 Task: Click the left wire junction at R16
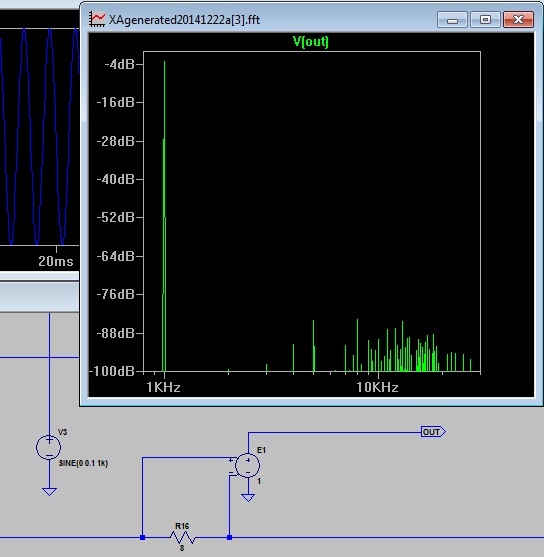[x=142, y=537]
